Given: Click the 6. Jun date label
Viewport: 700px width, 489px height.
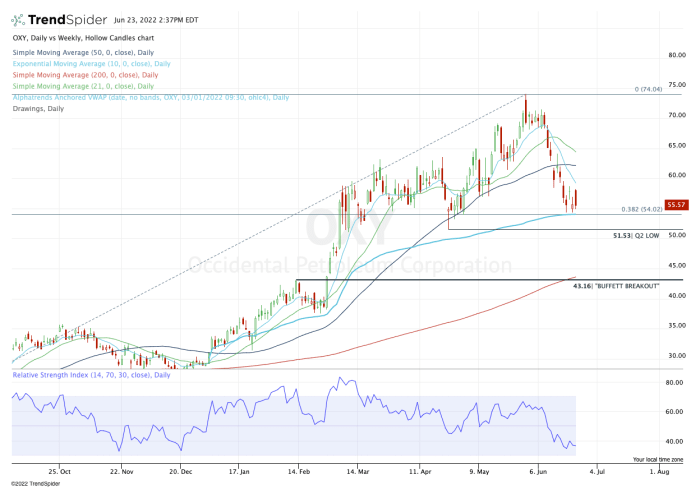Looking at the screenshot, I should coord(538,472).
